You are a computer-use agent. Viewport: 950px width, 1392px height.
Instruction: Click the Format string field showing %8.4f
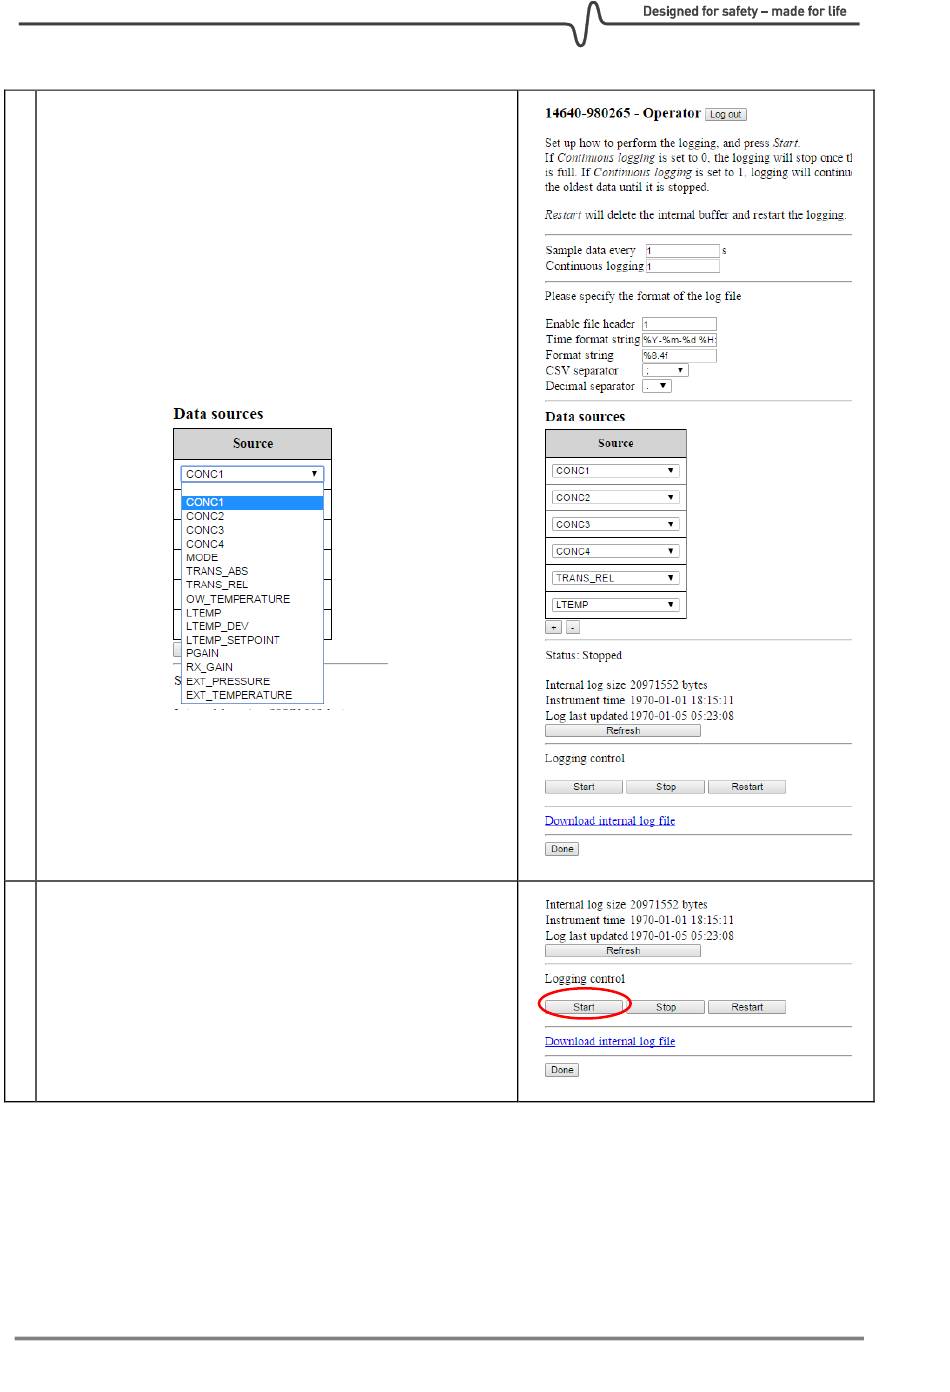pyautogui.click(x=679, y=355)
